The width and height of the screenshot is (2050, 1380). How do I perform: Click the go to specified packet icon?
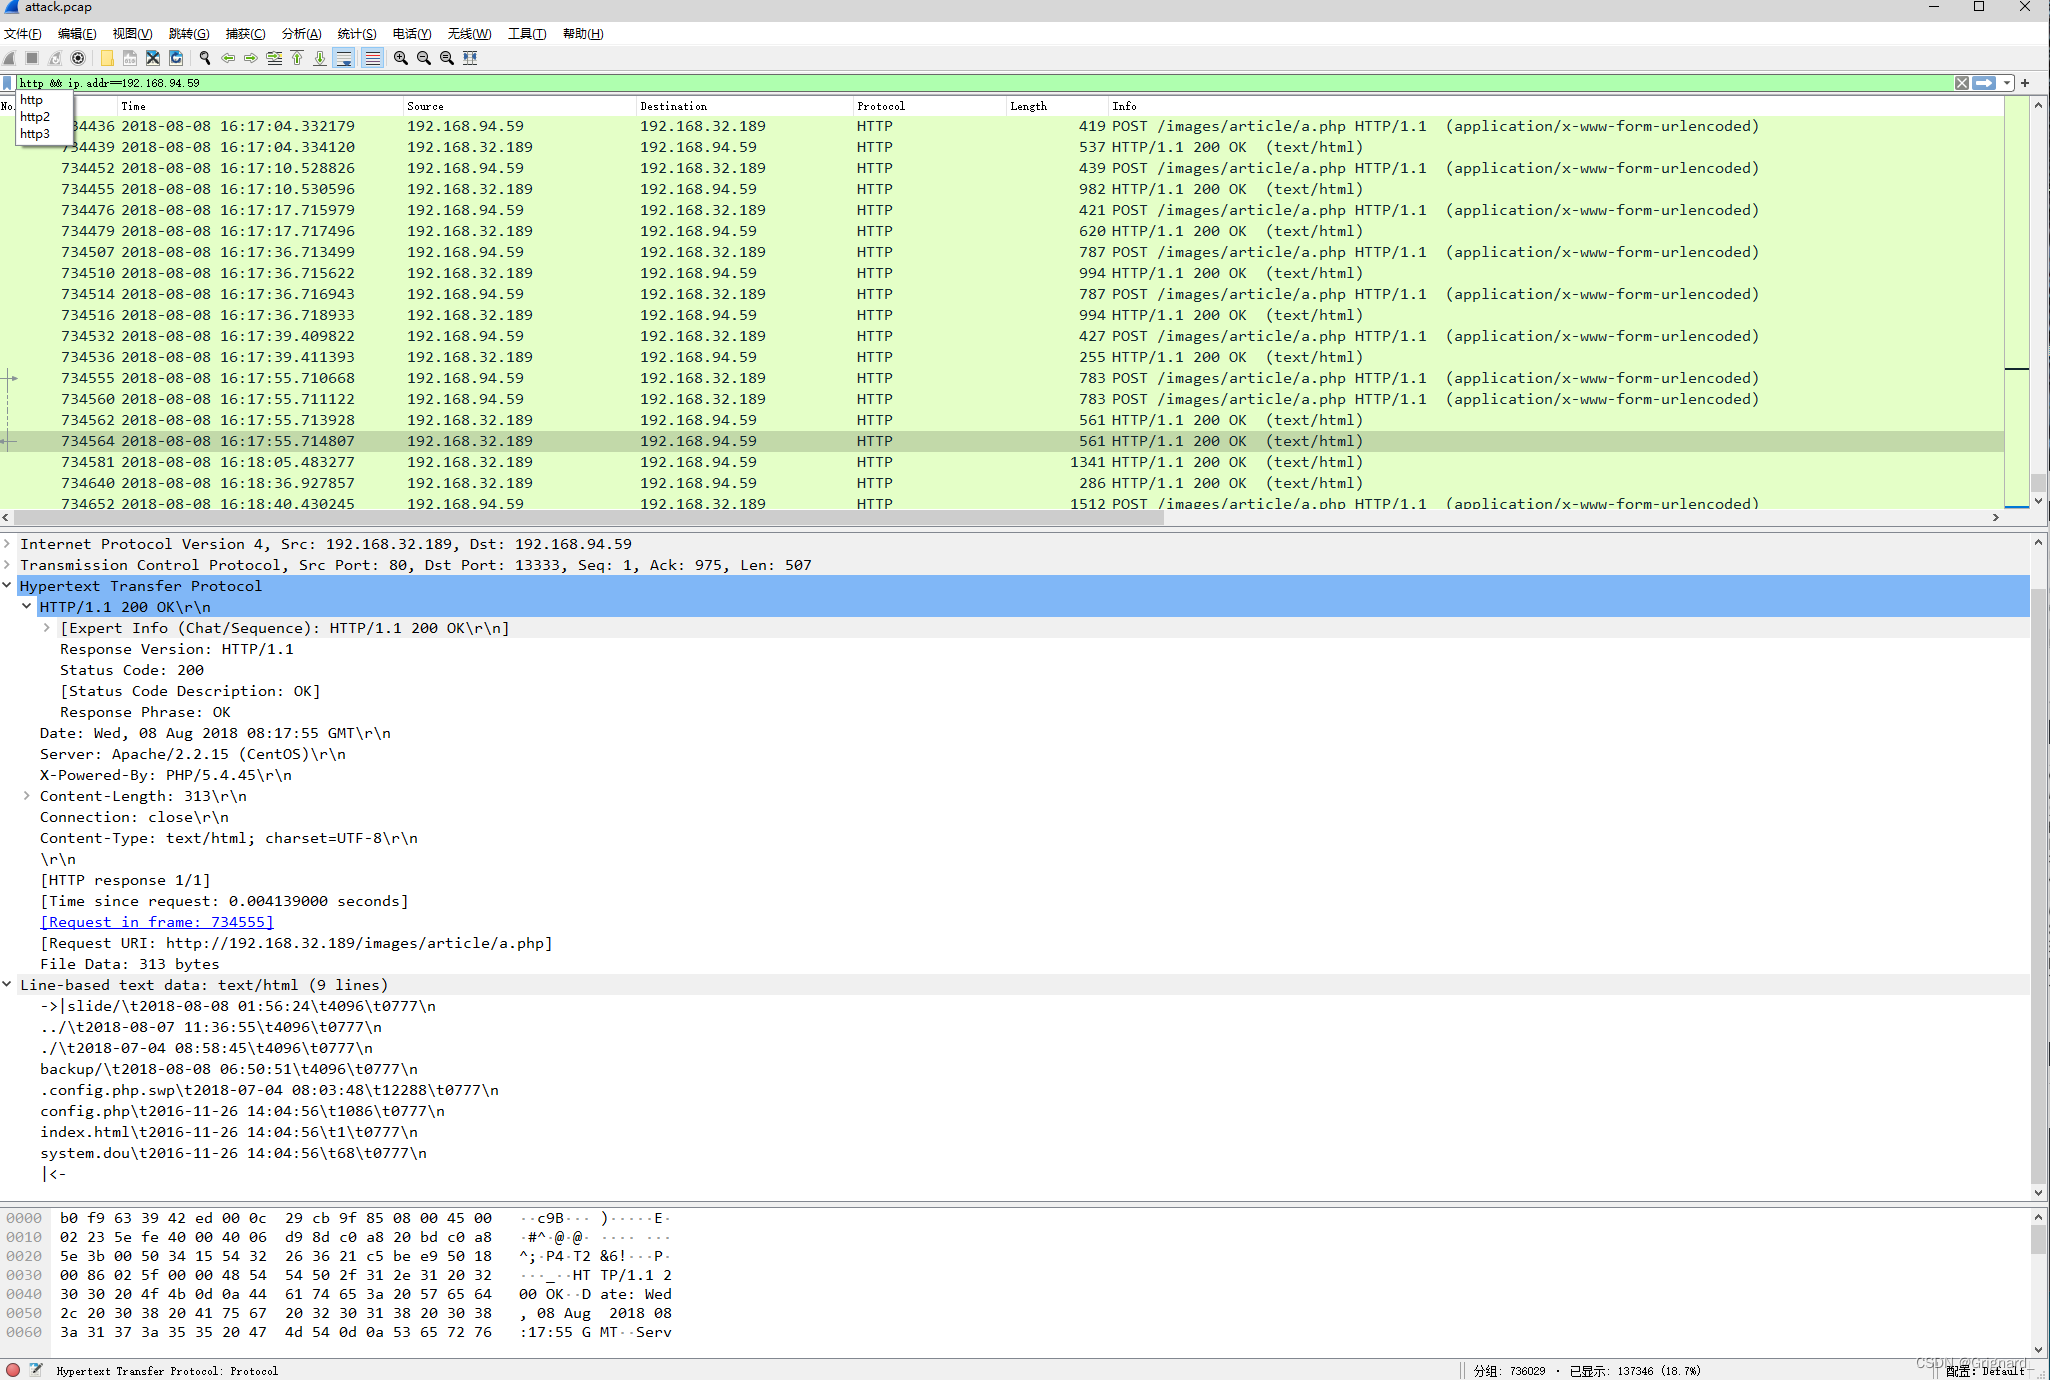(274, 58)
